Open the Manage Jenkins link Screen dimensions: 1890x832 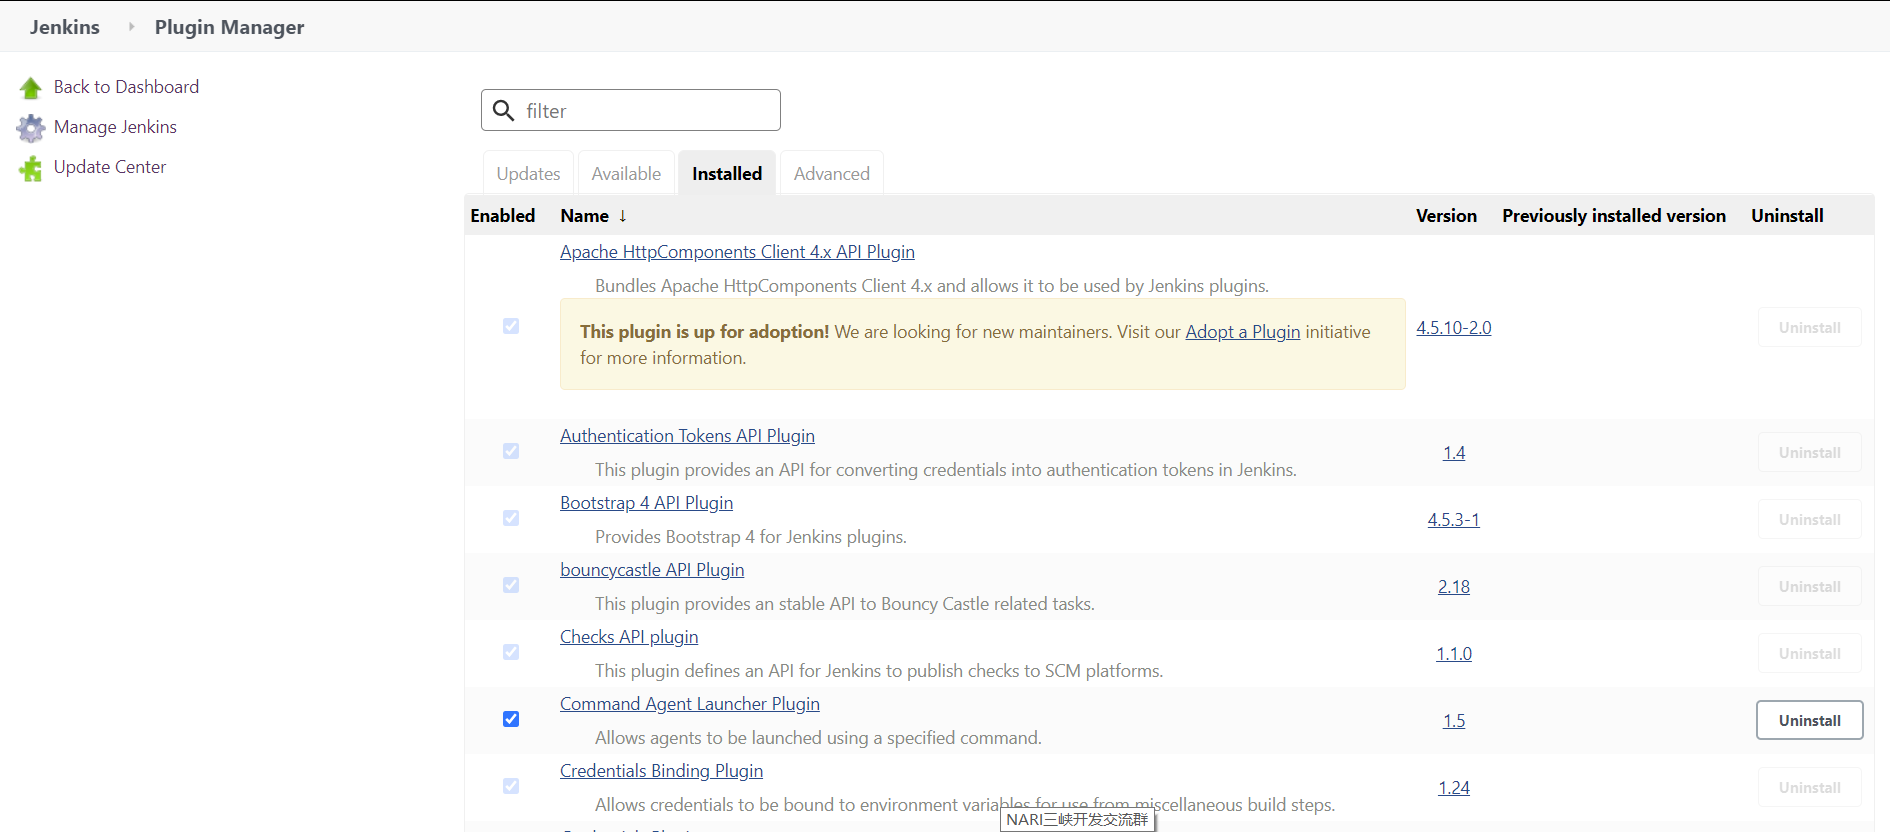click(115, 127)
